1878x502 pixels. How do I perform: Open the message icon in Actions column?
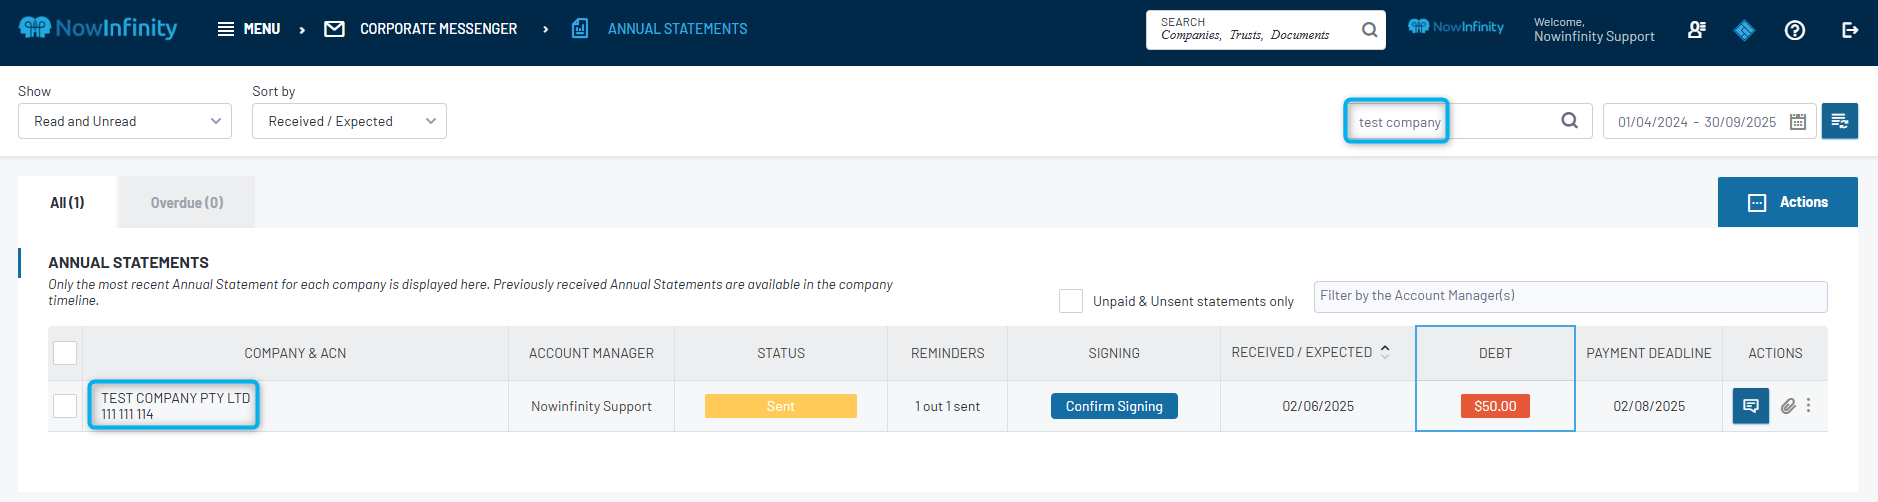pyautogui.click(x=1750, y=406)
